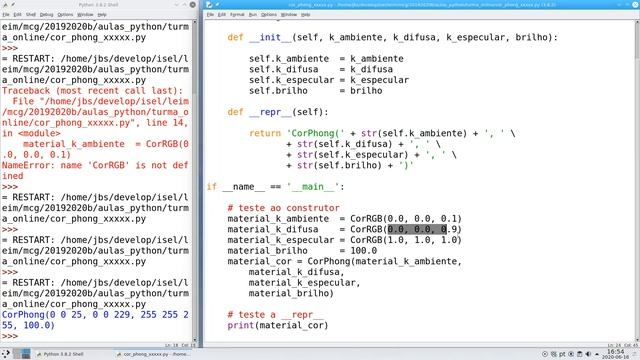Click 'print(material_cor)' line

pyautogui.click(x=278, y=325)
